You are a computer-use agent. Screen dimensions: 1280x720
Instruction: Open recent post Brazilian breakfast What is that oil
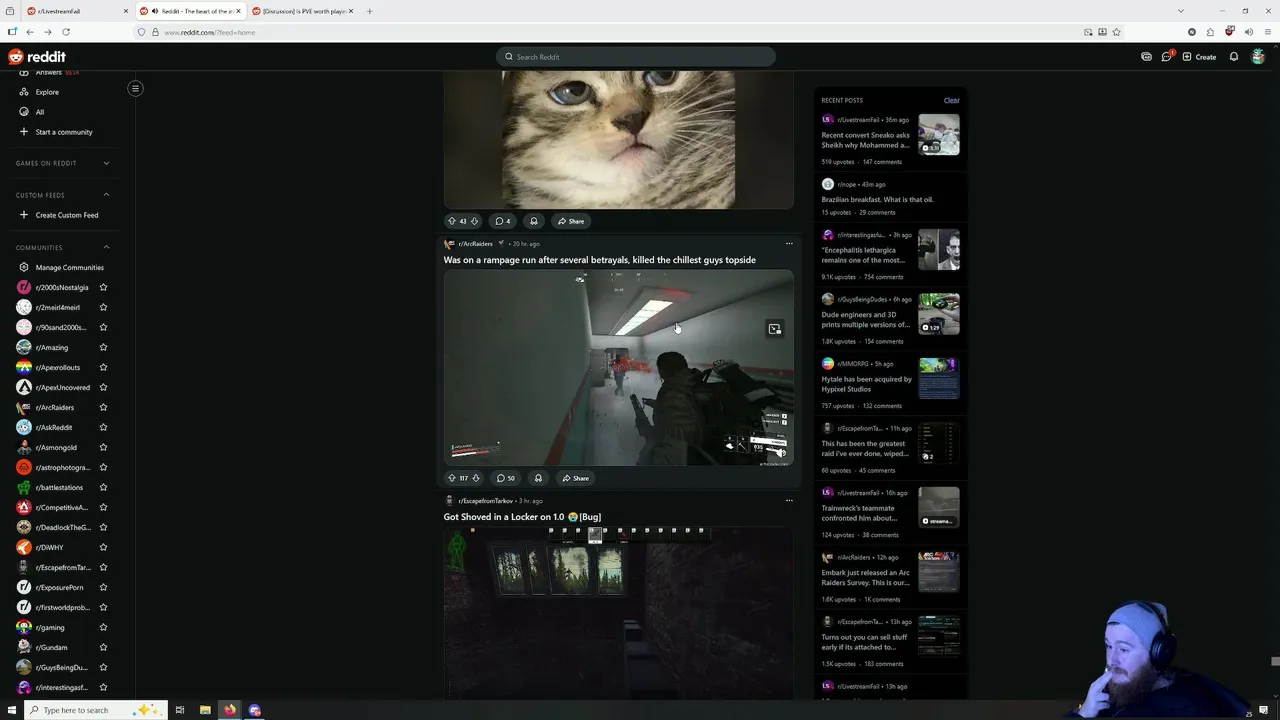877,199
